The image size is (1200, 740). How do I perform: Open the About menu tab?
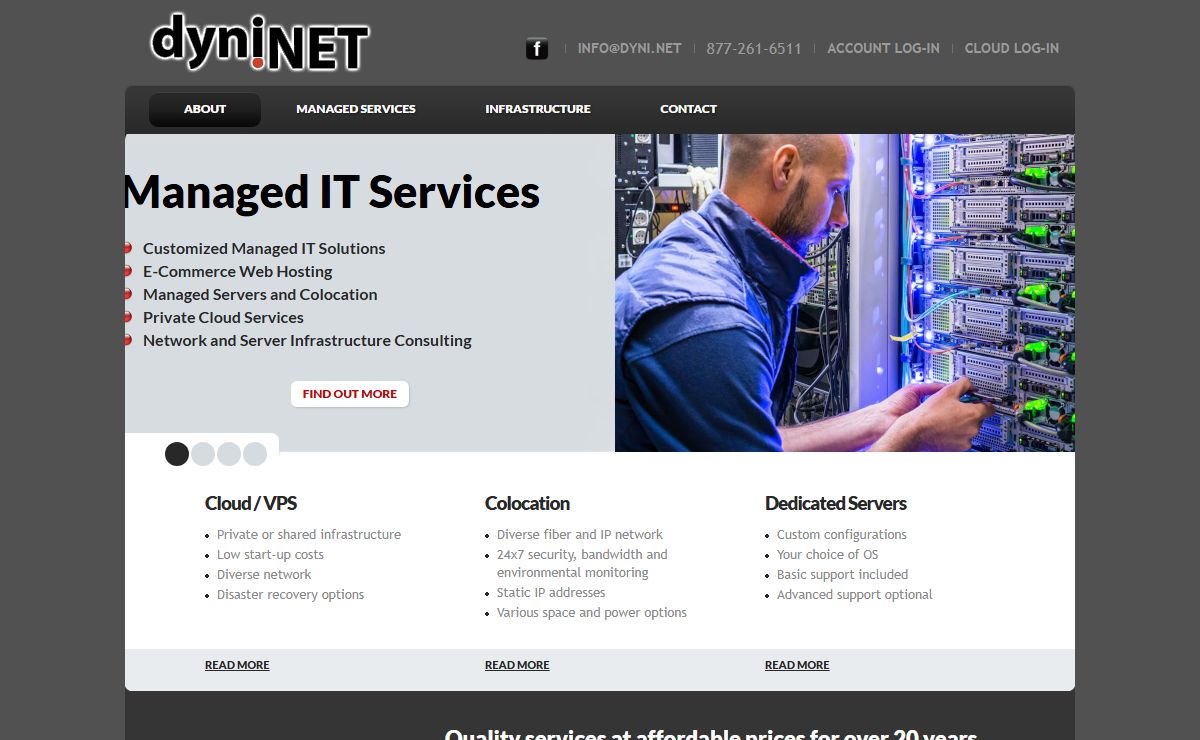pyautogui.click(x=205, y=109)
